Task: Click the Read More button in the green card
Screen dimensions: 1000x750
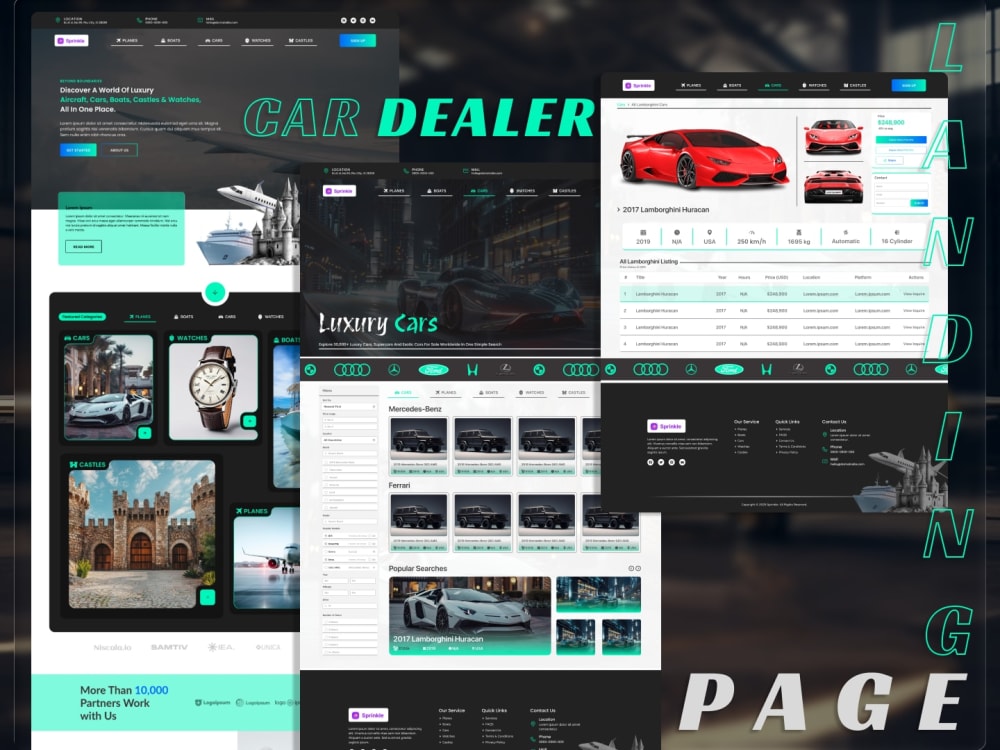Action: (84, 246)
